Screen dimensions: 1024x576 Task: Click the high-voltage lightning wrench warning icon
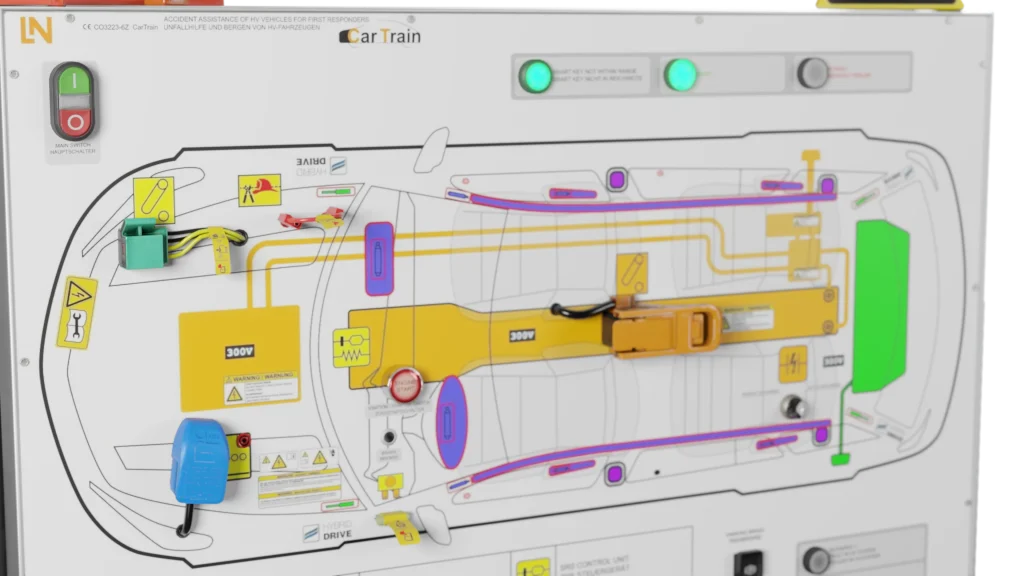[77, 312]
